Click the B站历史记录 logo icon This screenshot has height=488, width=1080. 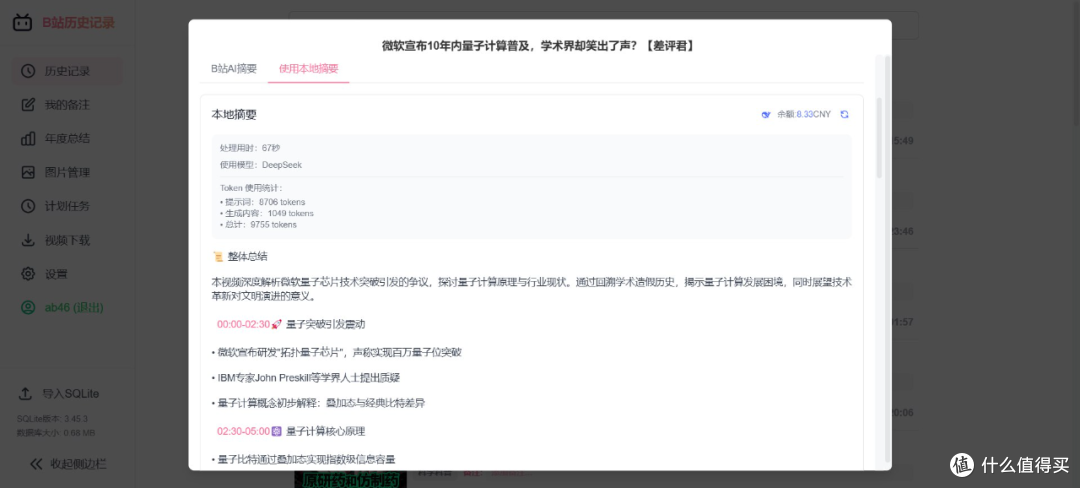click(x=23, y=23)
